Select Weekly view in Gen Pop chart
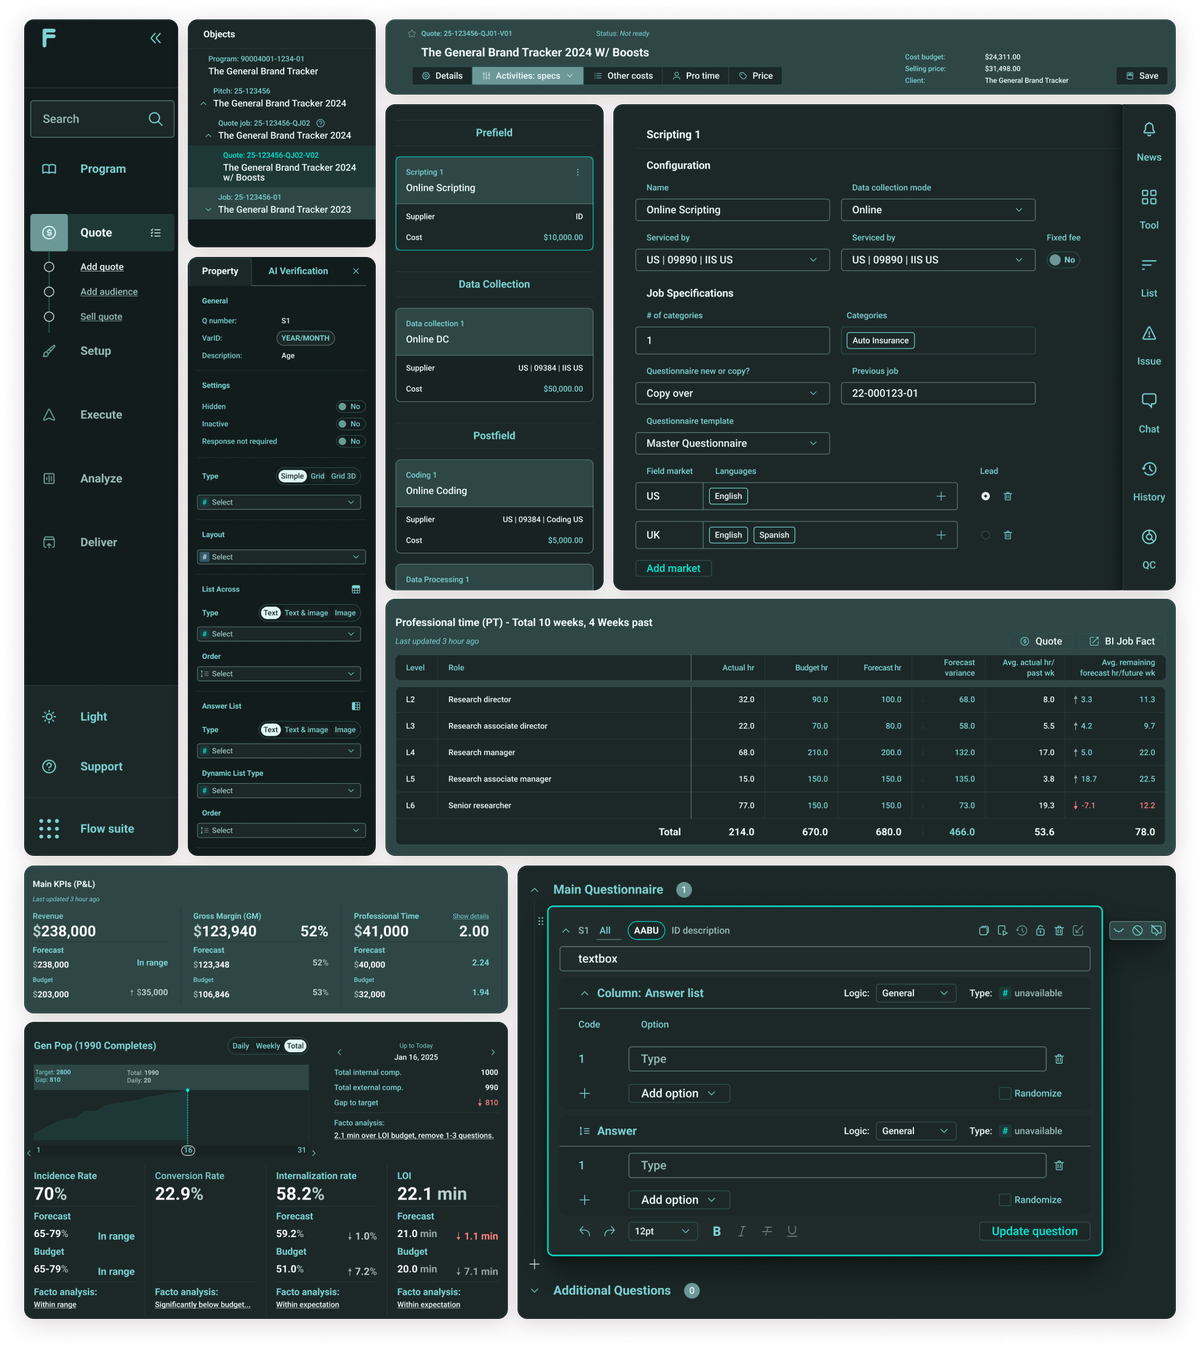Image resolution: width=1200 pixels, height=1348 pixels. (268, 1046)
